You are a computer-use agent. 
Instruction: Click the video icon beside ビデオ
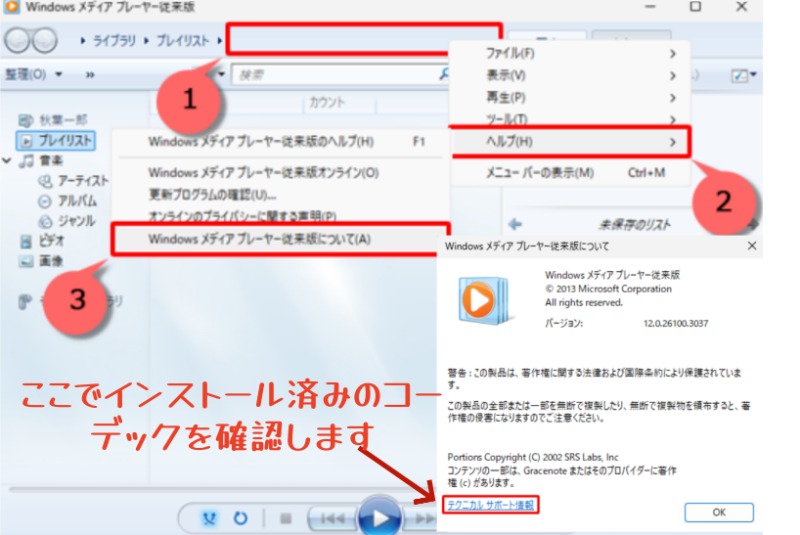coord(26,241)
